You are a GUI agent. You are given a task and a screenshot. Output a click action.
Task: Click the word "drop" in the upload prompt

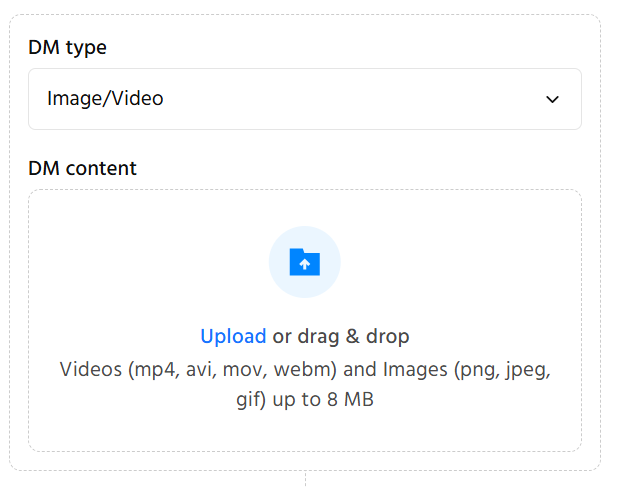(388, 336)
